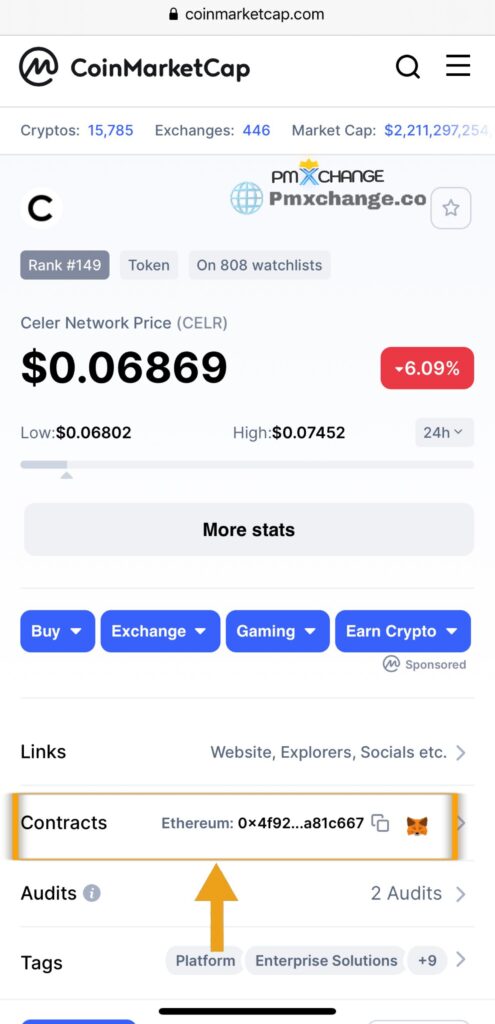Click the Celer coin logo
The image size is (495, 1024).
point(41,209)
